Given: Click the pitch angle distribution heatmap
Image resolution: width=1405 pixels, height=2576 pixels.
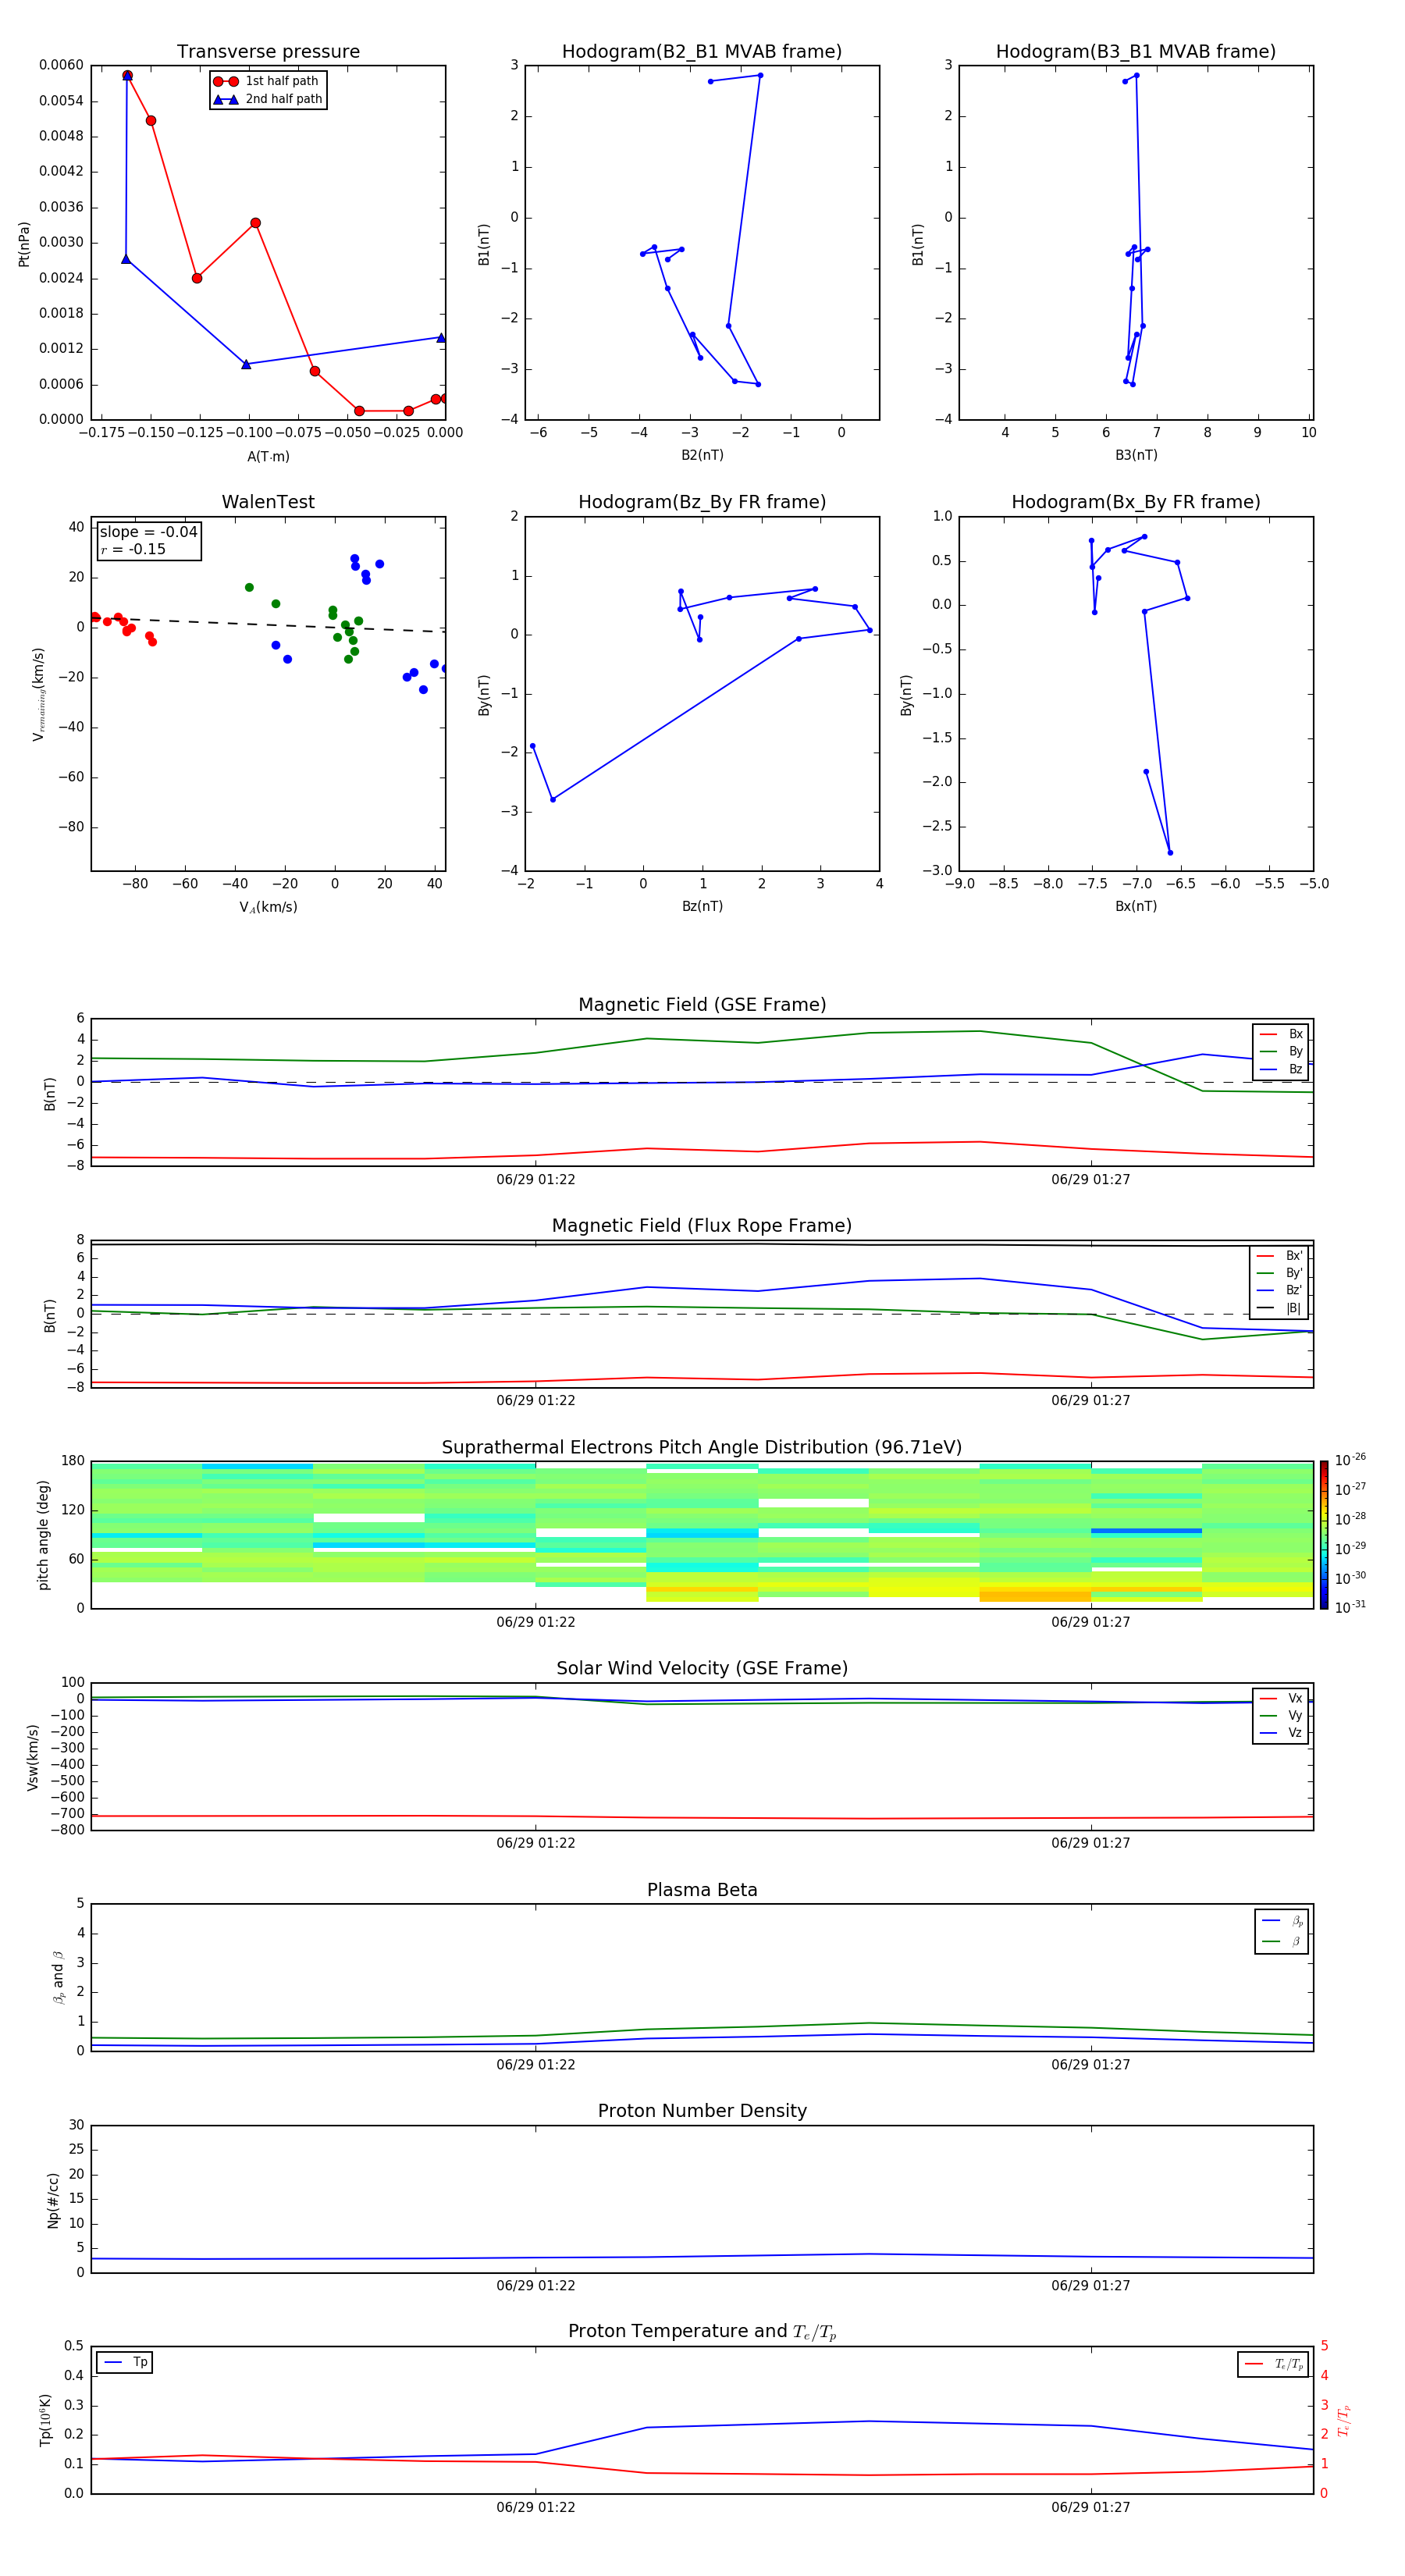Looking at the screenshot, I should pos(702,1535).
